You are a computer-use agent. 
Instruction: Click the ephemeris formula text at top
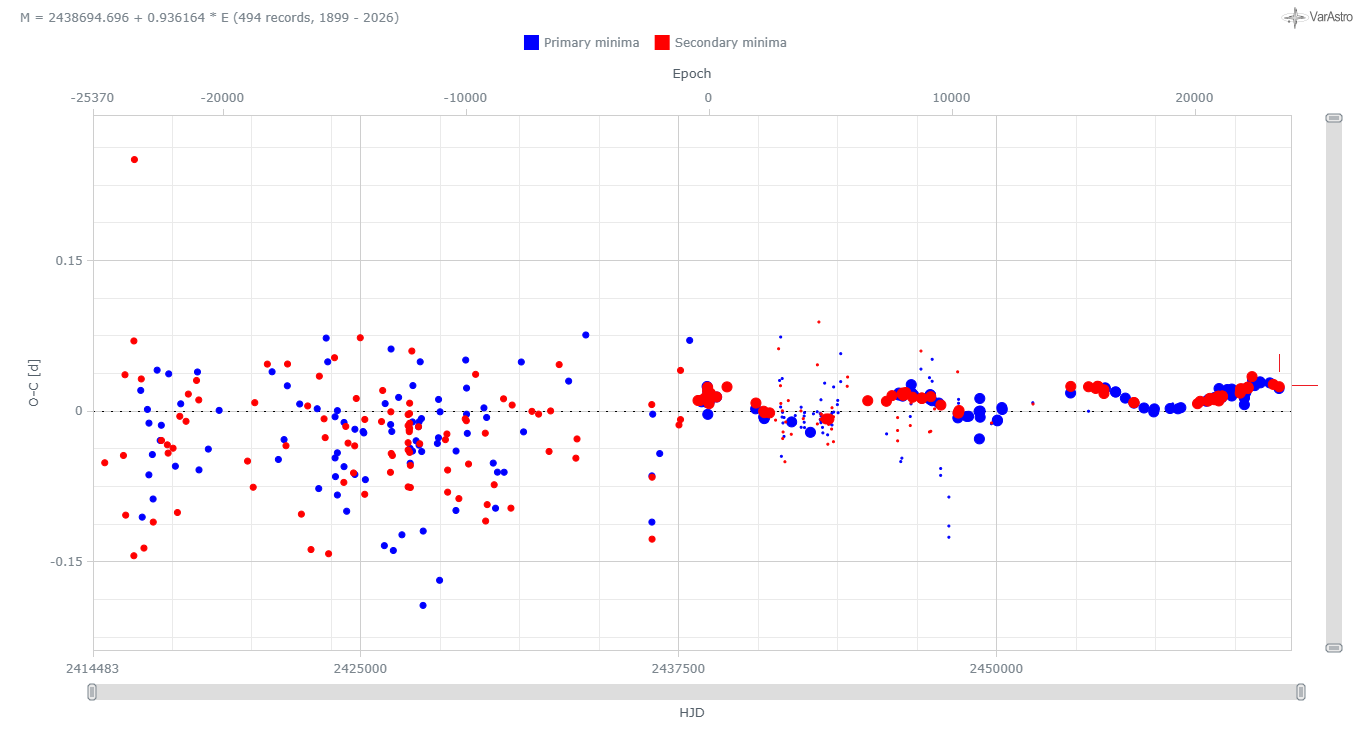pyautogui.click(x=210, y=18)
